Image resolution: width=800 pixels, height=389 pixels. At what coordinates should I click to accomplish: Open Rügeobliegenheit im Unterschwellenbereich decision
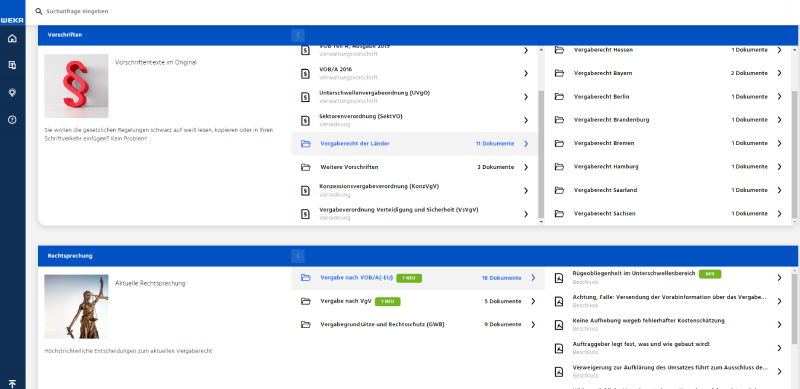(x=669, y=278)
